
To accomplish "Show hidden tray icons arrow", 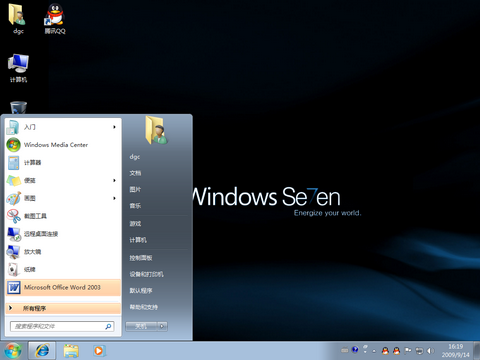I will tap(374, 351).
